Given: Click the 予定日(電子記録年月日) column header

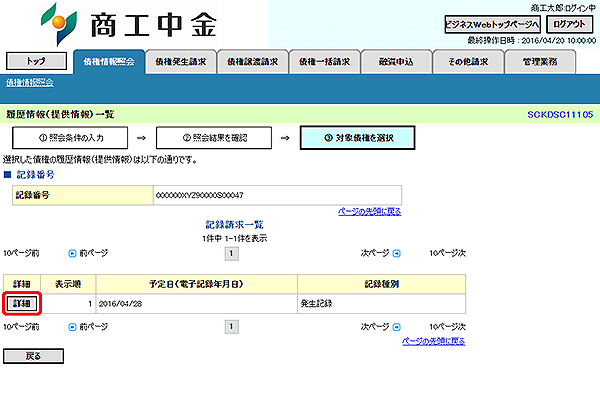Looking at the screenshot, I should coord(196,284).
